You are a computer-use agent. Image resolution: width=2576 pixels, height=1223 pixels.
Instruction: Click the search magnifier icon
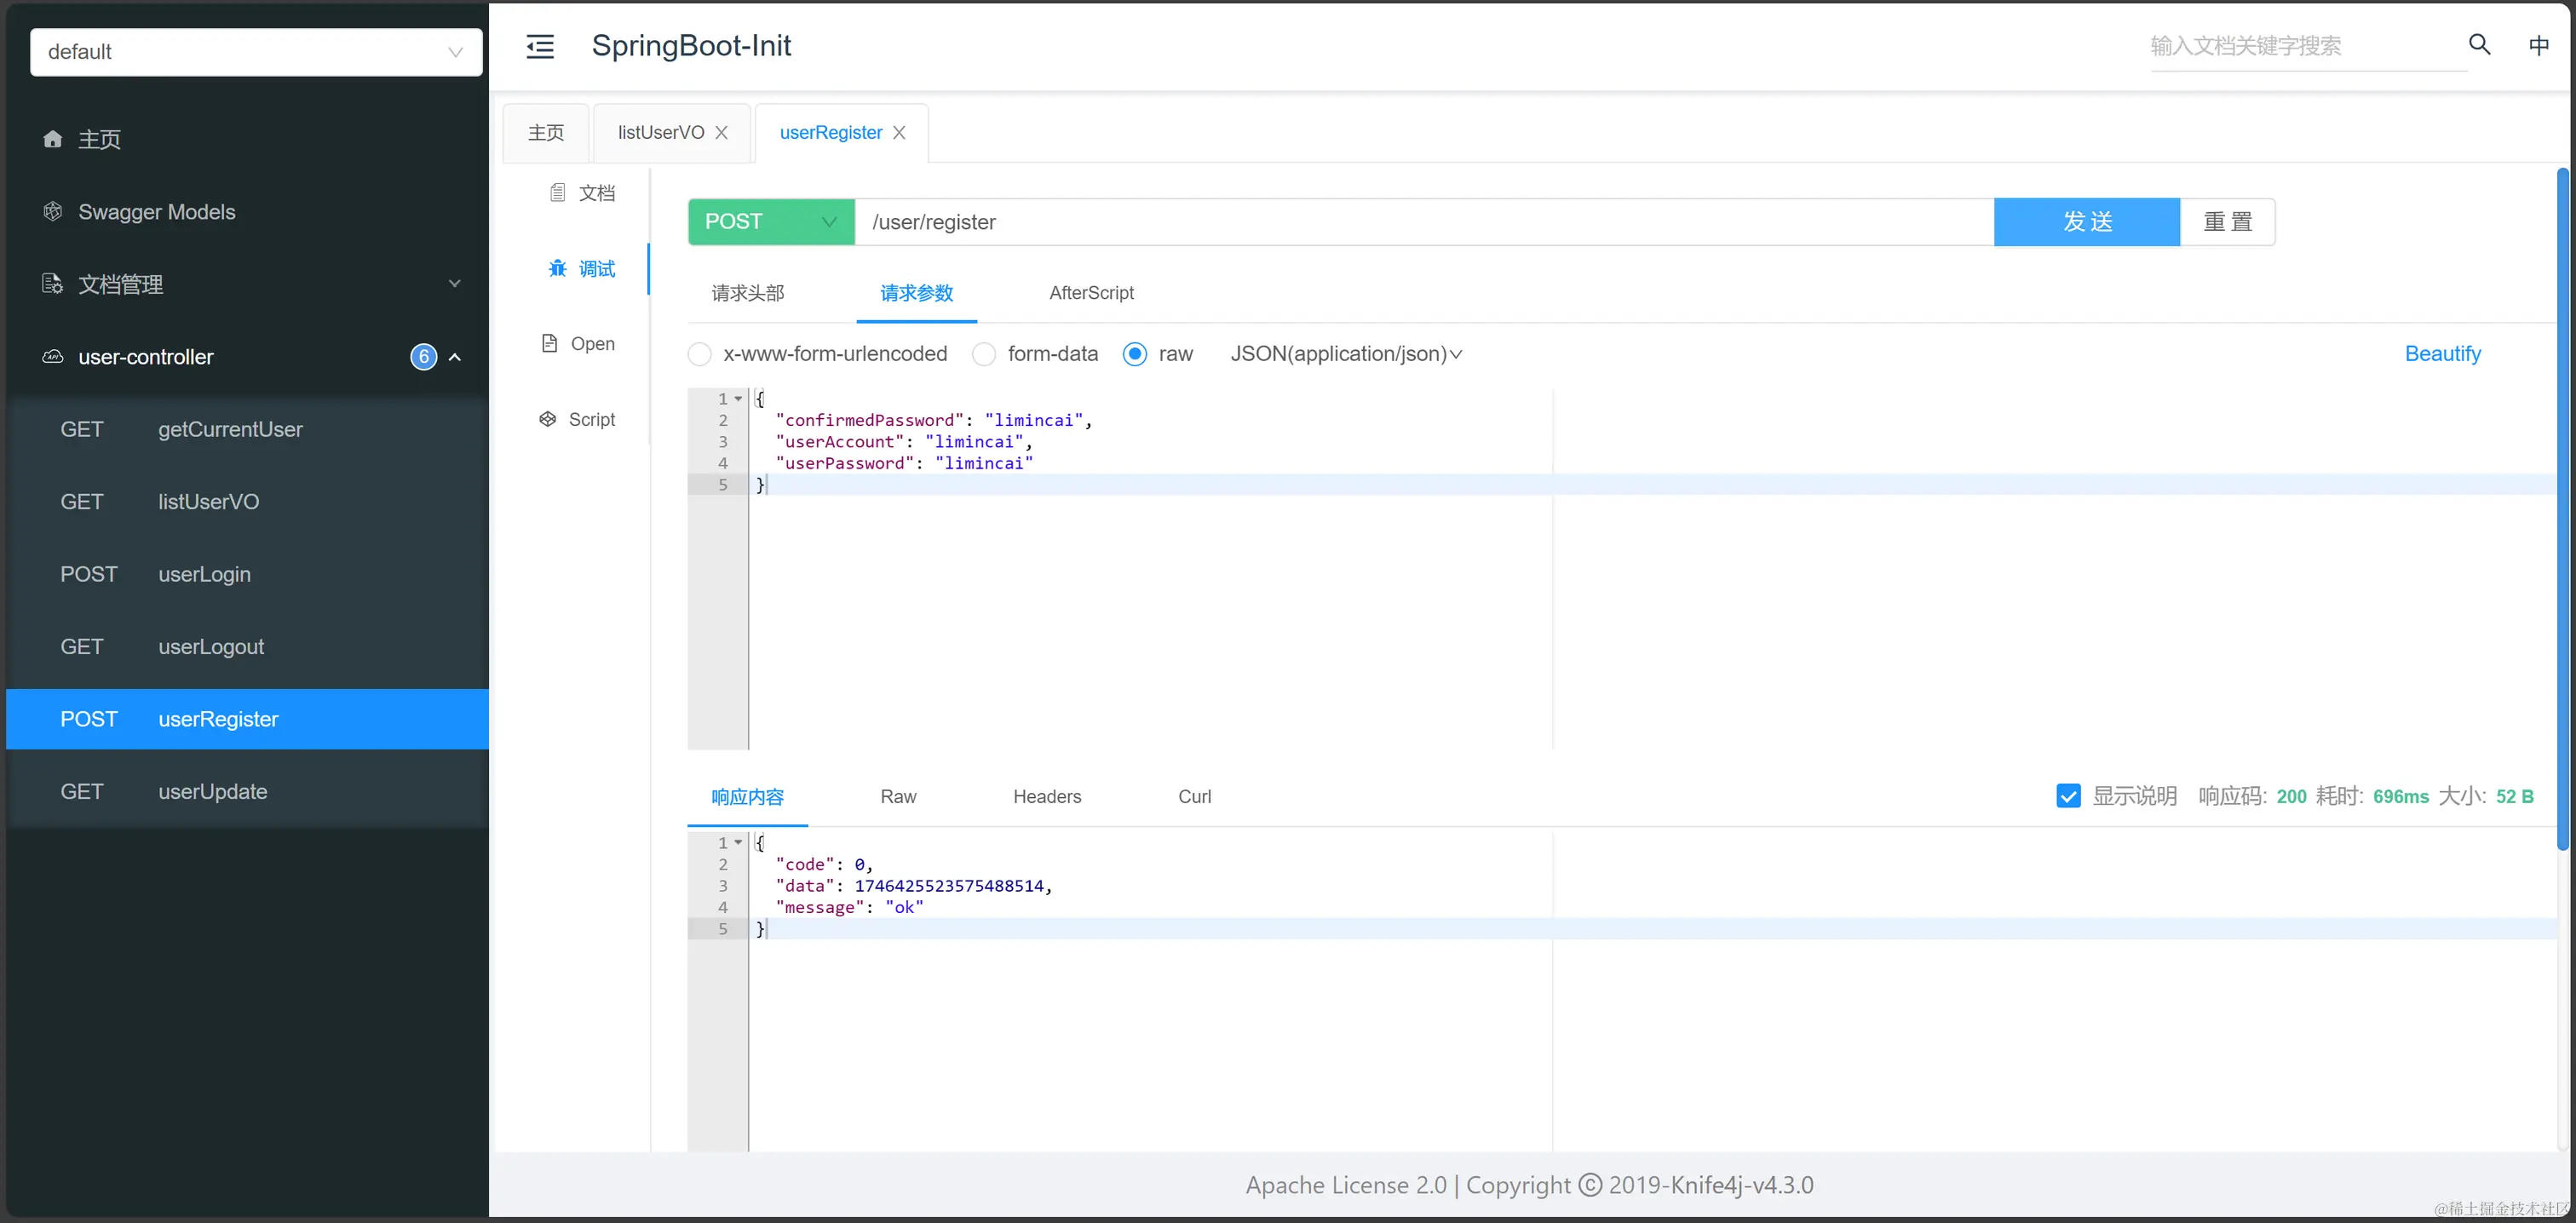tap(2479, 45)
